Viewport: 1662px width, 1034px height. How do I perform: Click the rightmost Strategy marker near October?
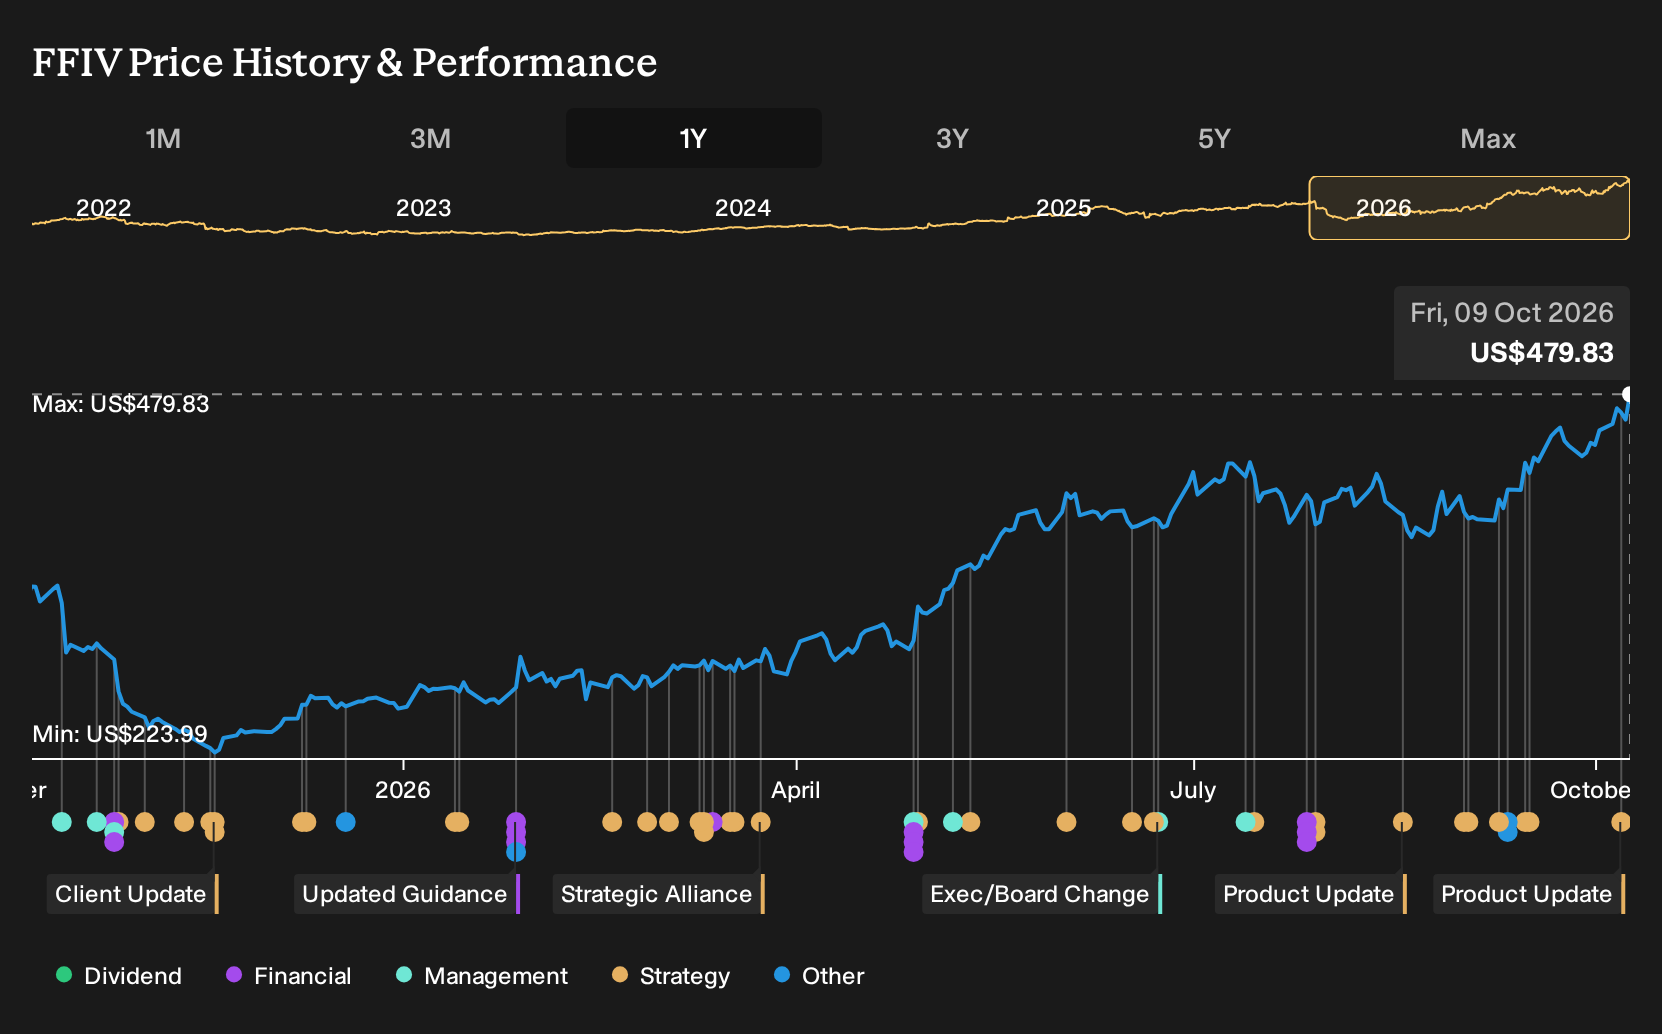click(1620, 822)
